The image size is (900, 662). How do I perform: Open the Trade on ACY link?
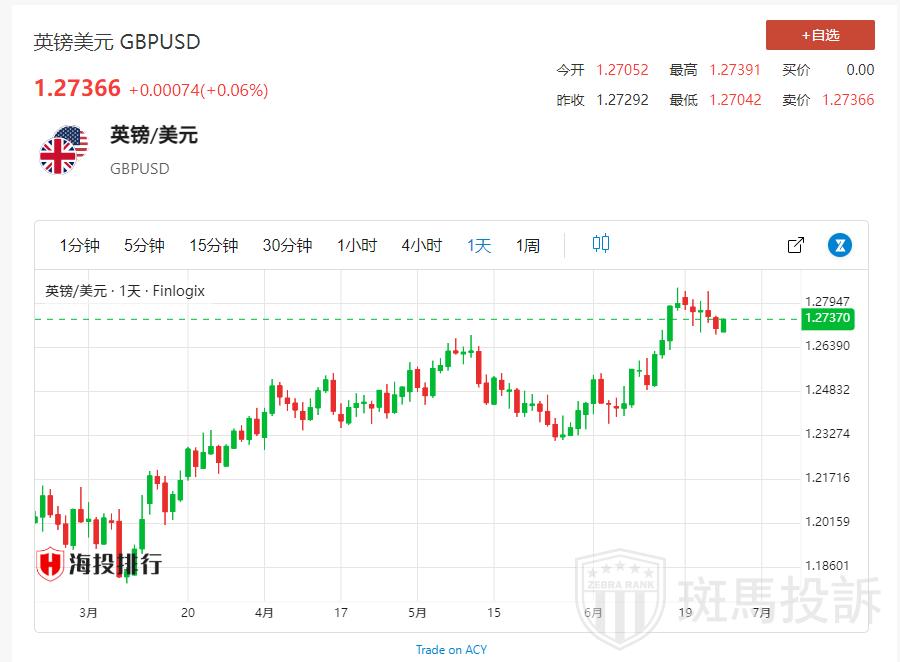451,650
